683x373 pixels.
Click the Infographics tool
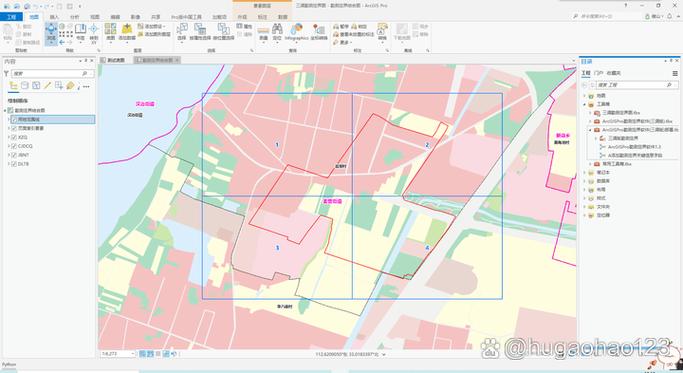[297, 33]
